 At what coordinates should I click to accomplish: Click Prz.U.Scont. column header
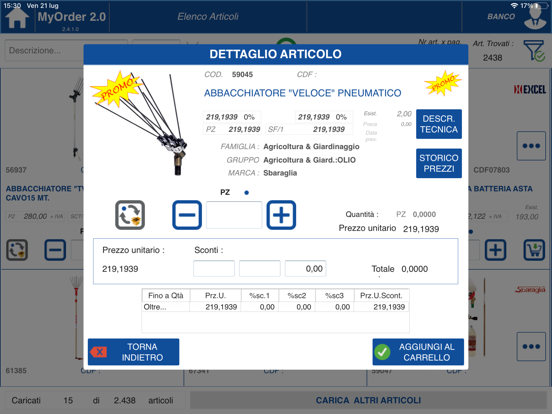pyautogui.click(x=381, y=295)
